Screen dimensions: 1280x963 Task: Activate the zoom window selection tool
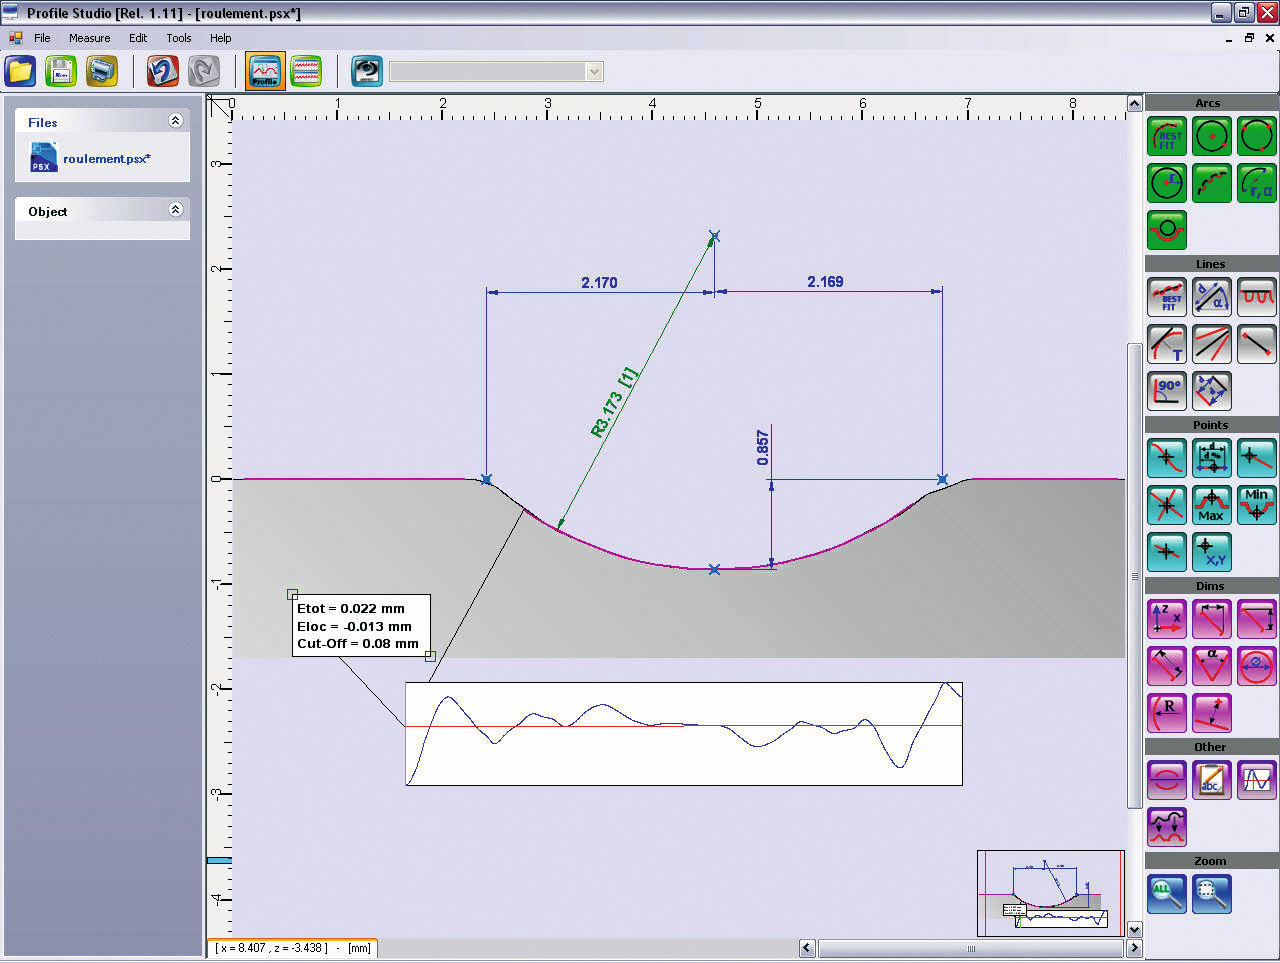point(1211,893)
